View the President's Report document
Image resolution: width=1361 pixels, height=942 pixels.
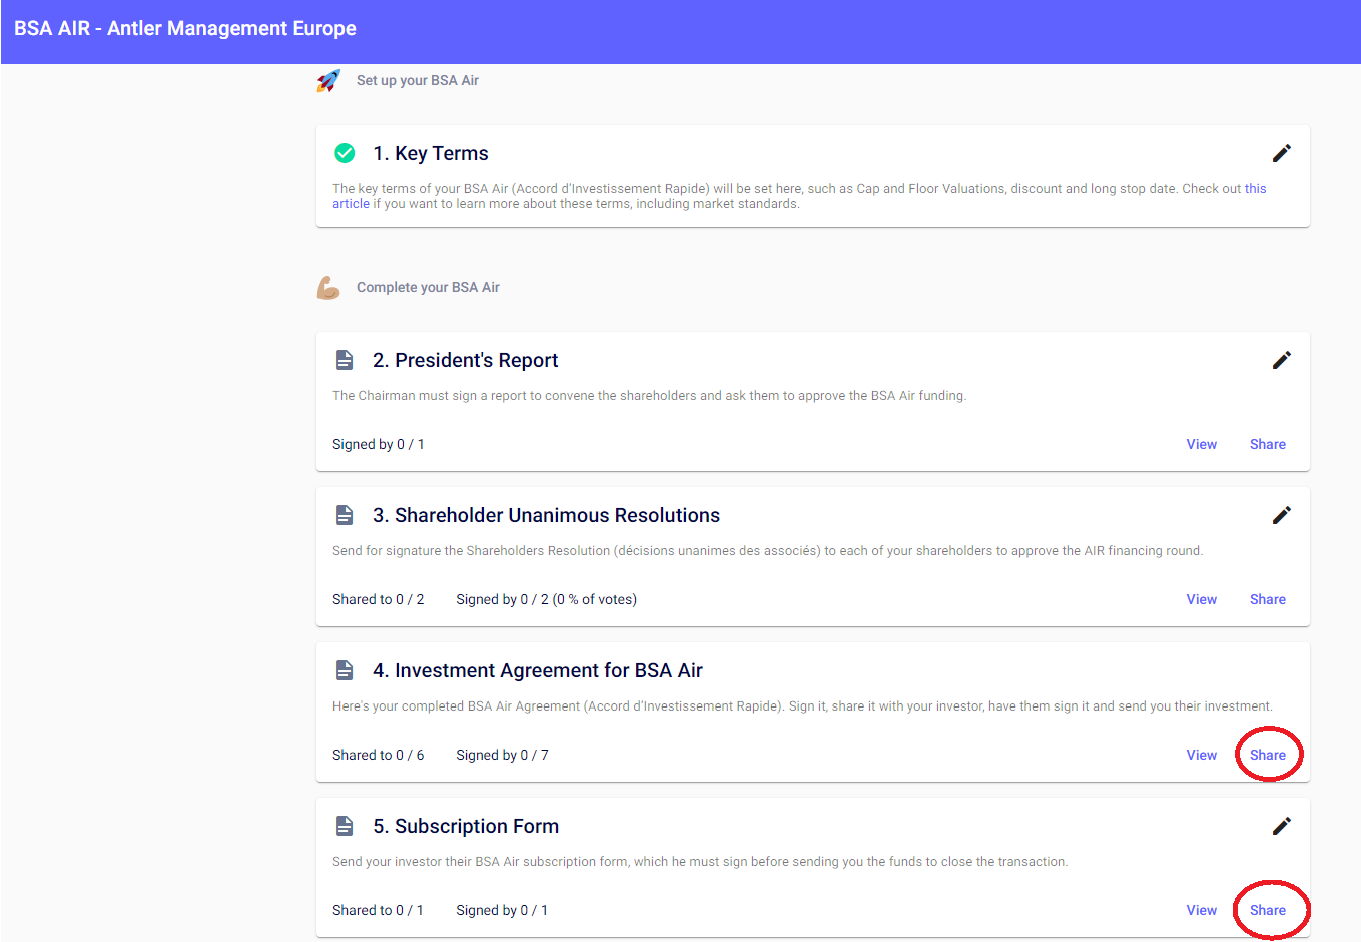(x=1201, y=444)
